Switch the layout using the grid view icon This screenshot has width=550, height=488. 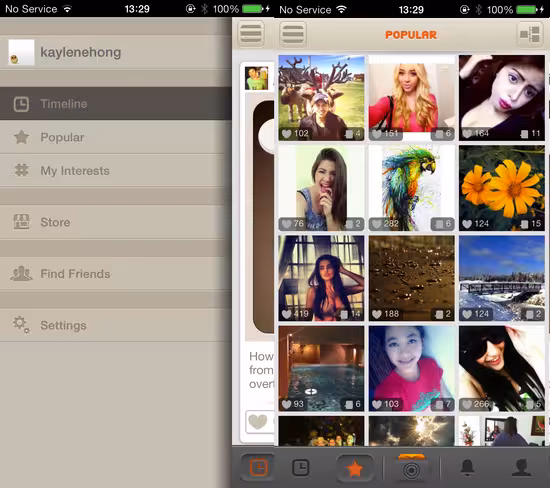(x=530, y=34)
